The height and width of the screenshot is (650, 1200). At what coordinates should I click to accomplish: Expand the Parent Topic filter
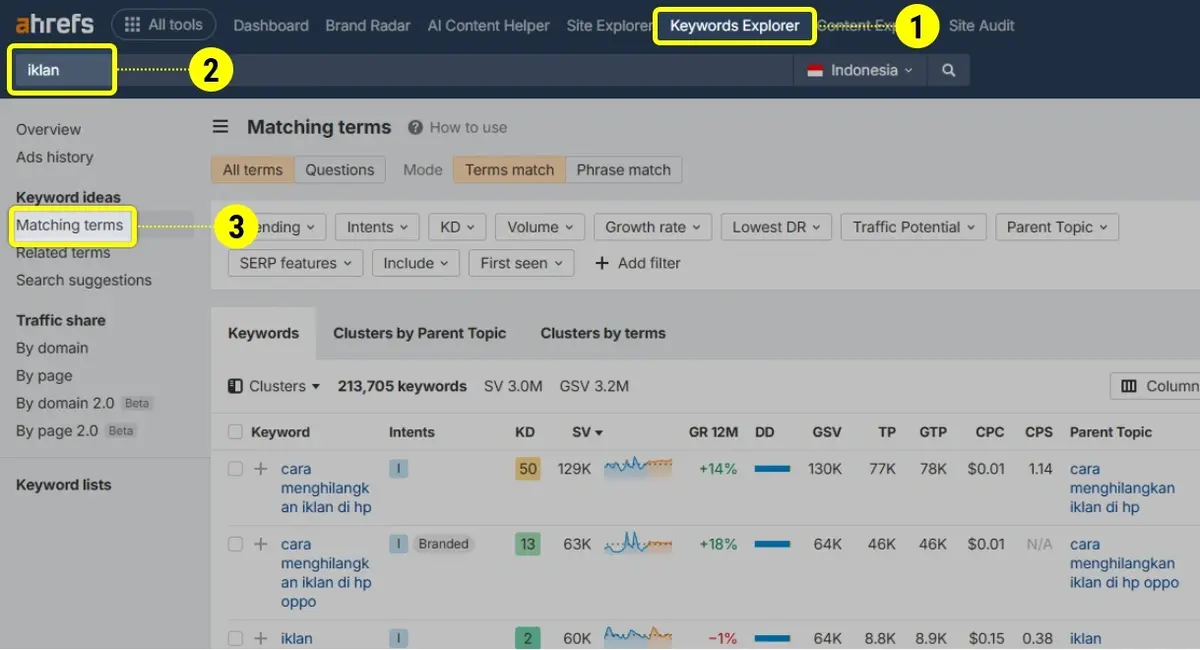[x=1057, y=227]
